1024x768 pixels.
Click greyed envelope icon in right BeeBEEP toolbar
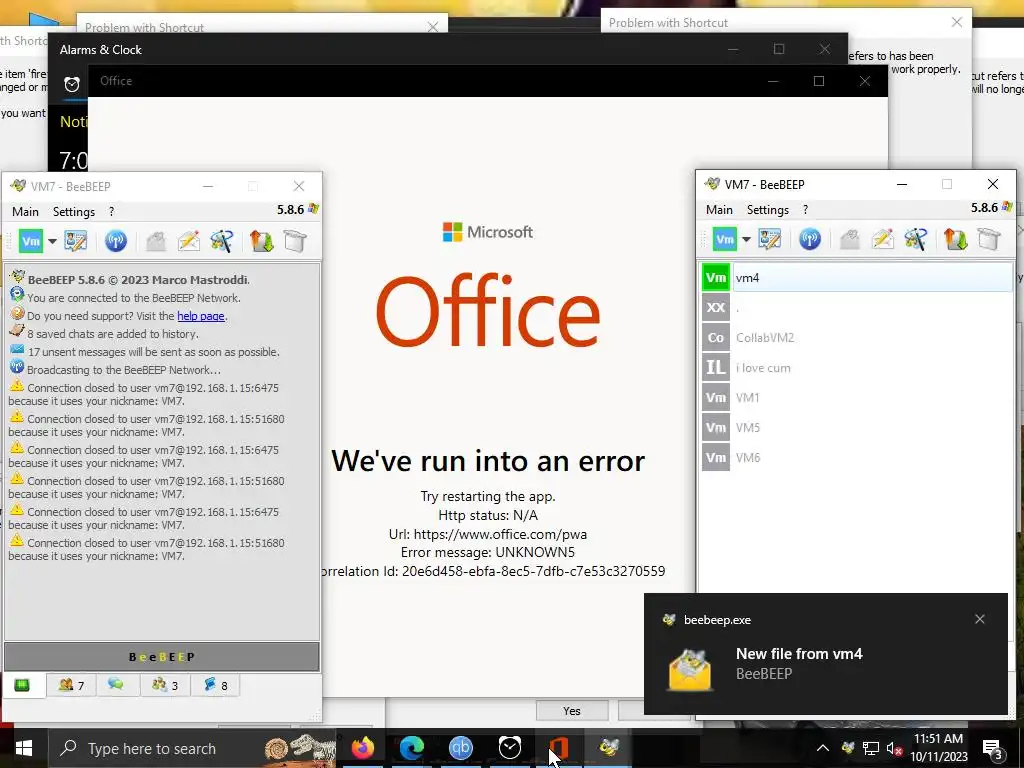[x=850, y=239]
